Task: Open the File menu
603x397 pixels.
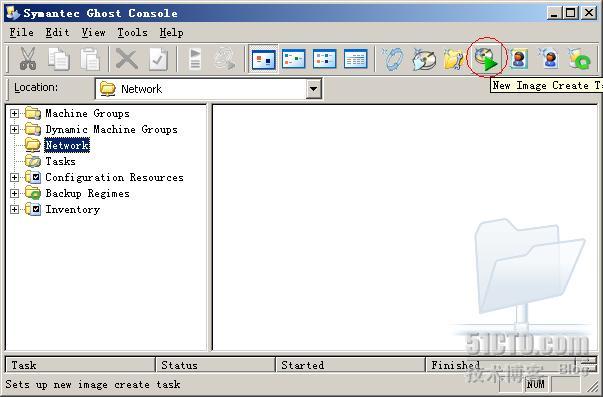Action: click(x=21, y=33)
